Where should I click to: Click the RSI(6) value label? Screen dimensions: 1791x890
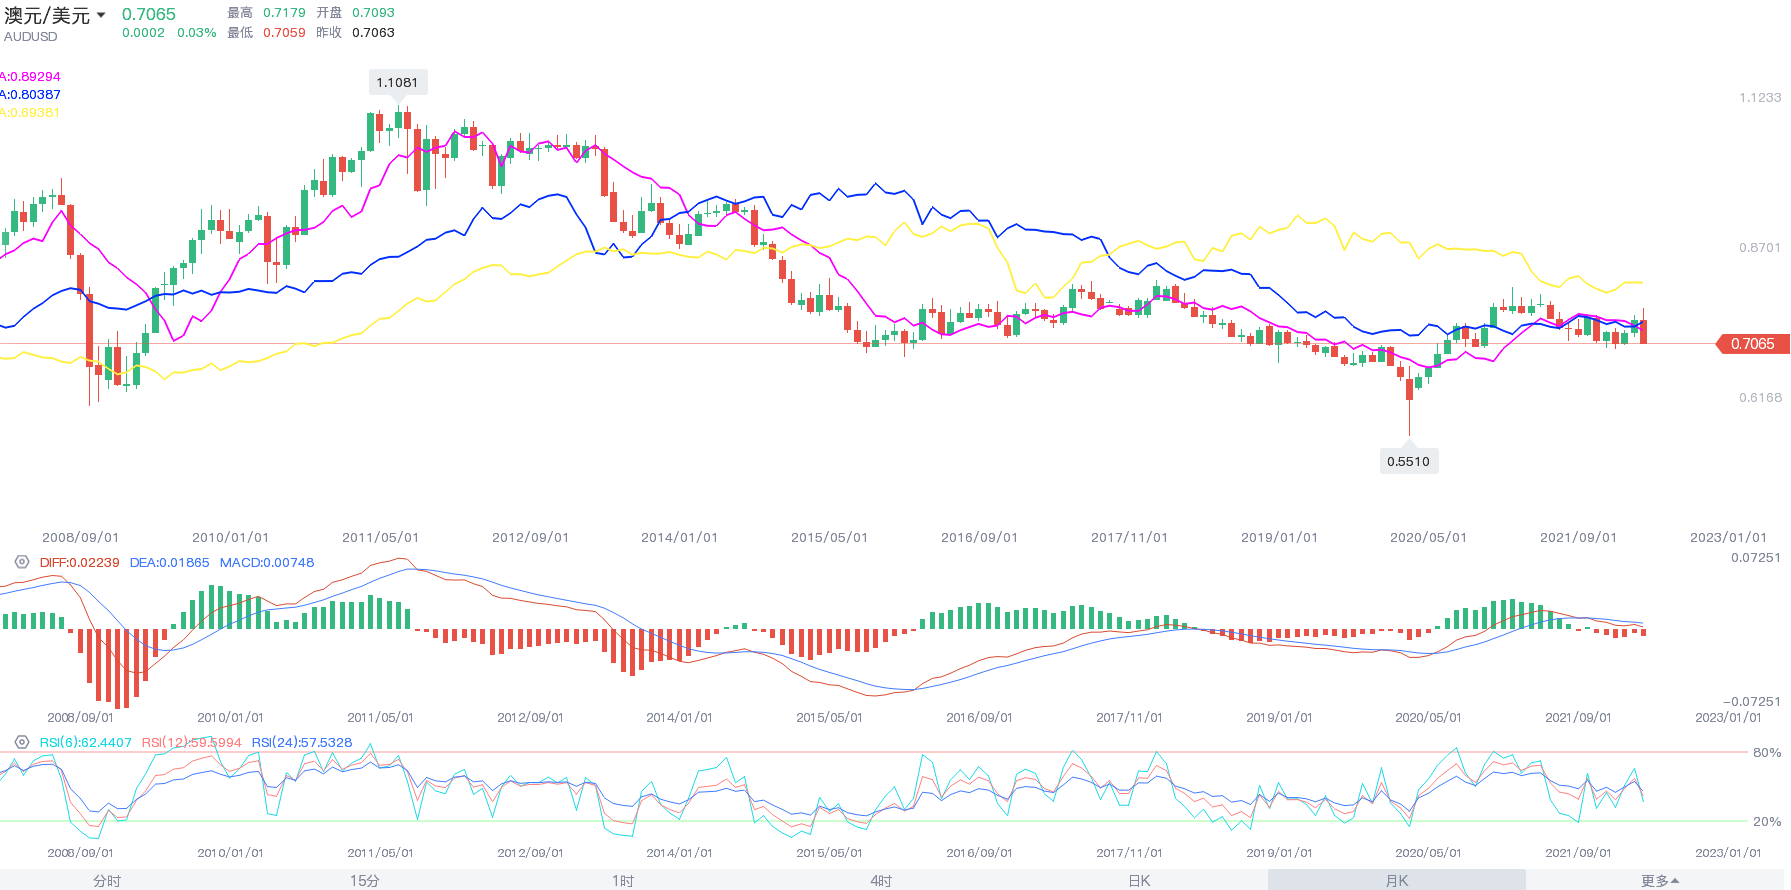[x=86, y=742]
